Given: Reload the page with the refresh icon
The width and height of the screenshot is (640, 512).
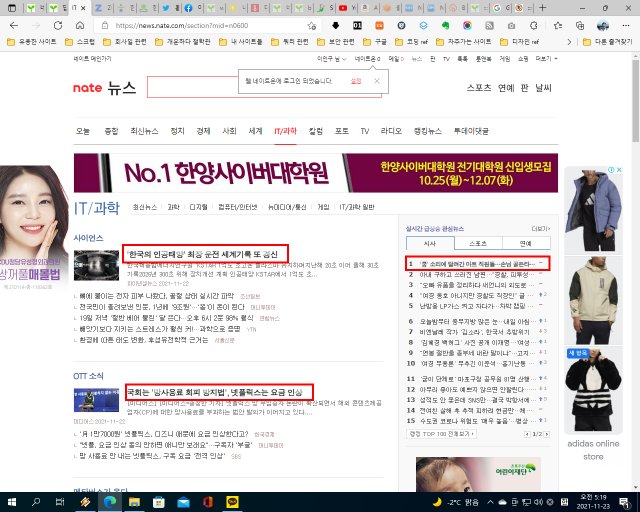Looking at the screenshot, I should pos(58,25).
